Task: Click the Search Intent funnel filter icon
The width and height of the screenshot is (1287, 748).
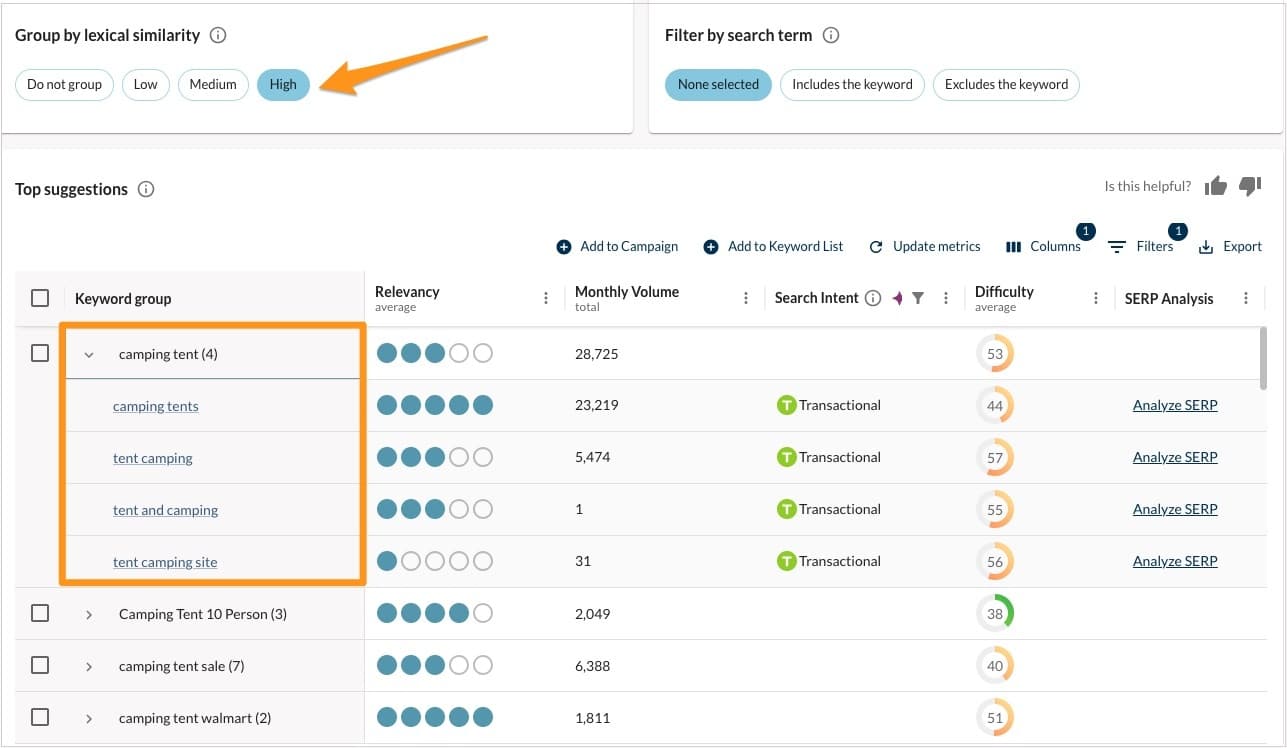Action: click(918, 298)
